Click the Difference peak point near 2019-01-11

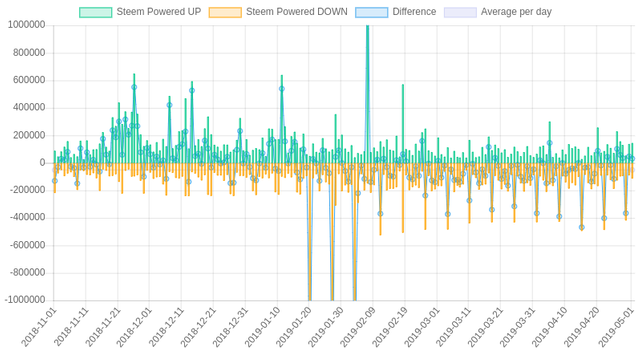282,89
